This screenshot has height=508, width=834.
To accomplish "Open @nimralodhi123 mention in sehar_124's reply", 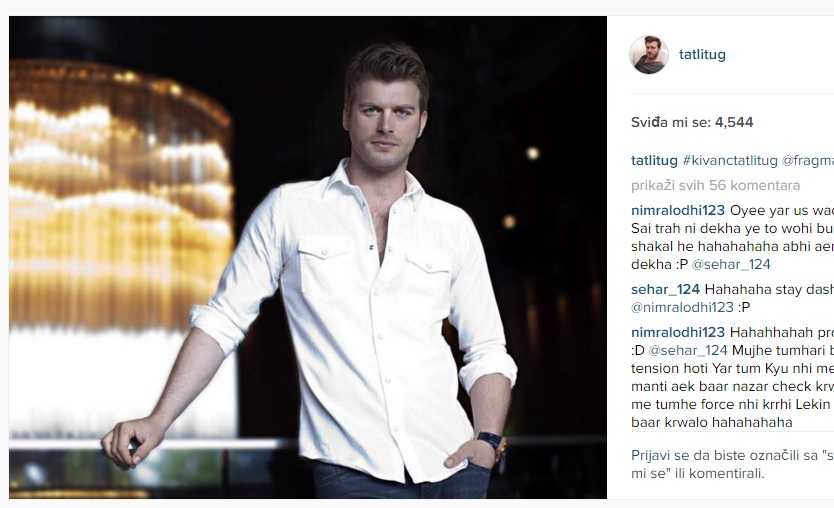I will click(x=682, y=307).
